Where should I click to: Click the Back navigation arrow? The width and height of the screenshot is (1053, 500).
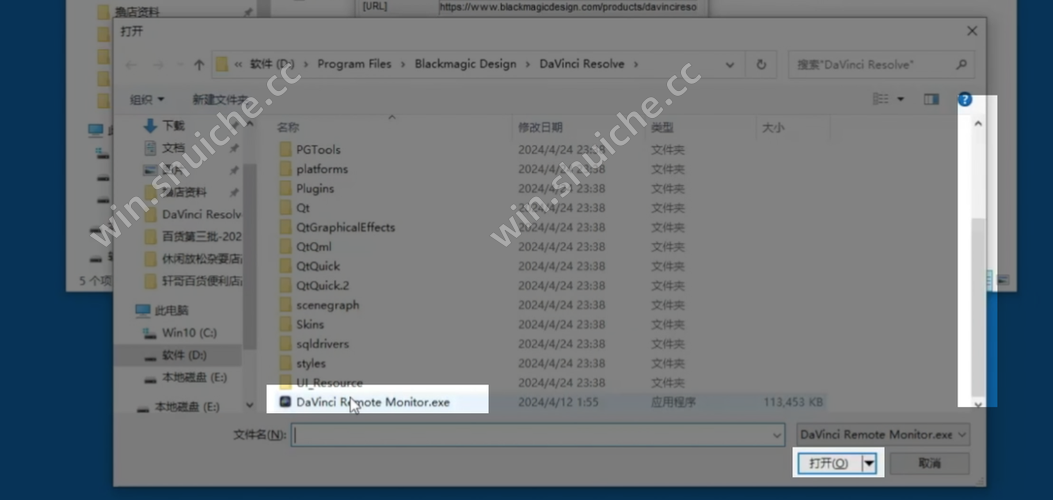pyautogui.click(x=131, y=64)
